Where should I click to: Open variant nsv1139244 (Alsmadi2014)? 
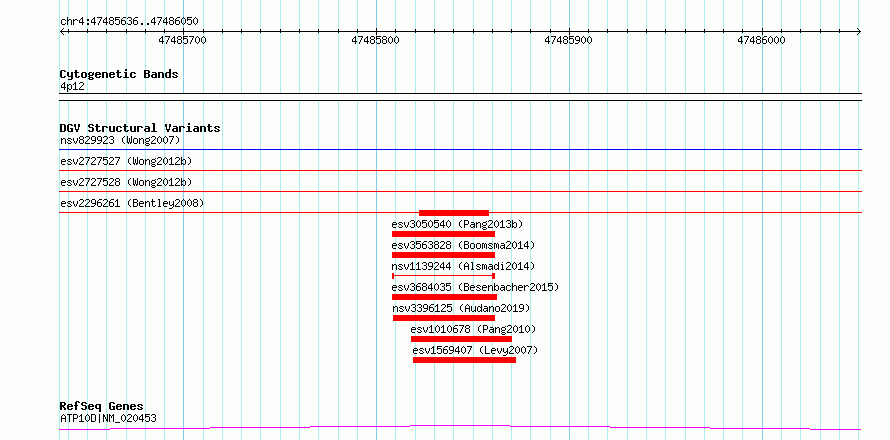click(463, 266)
